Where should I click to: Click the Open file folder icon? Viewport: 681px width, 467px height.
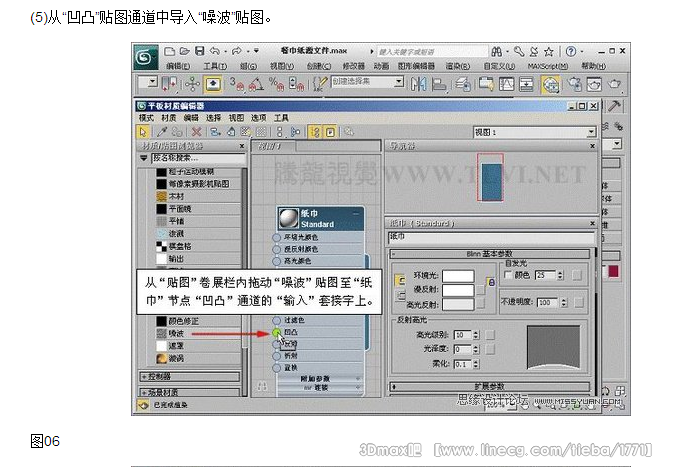pyautogui.click(x=184, y=51)
